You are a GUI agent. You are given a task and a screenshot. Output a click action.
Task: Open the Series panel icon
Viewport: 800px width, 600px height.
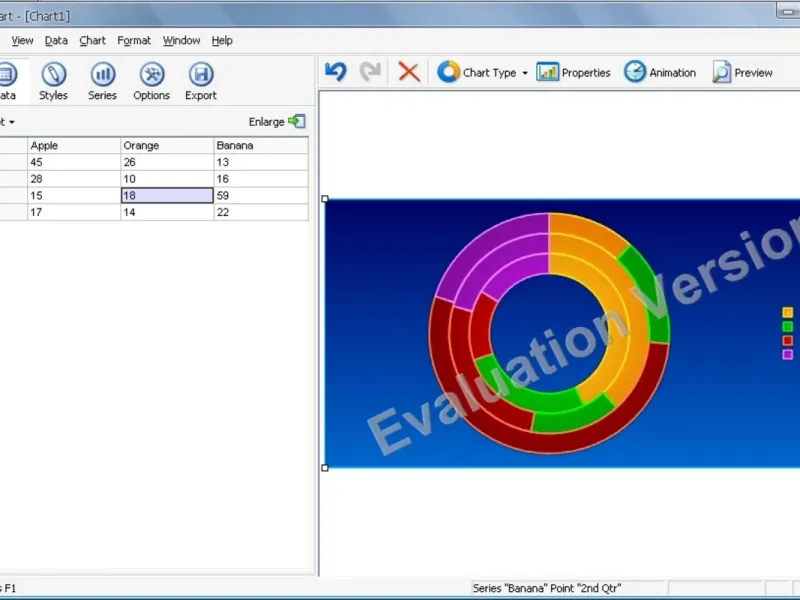103,74
